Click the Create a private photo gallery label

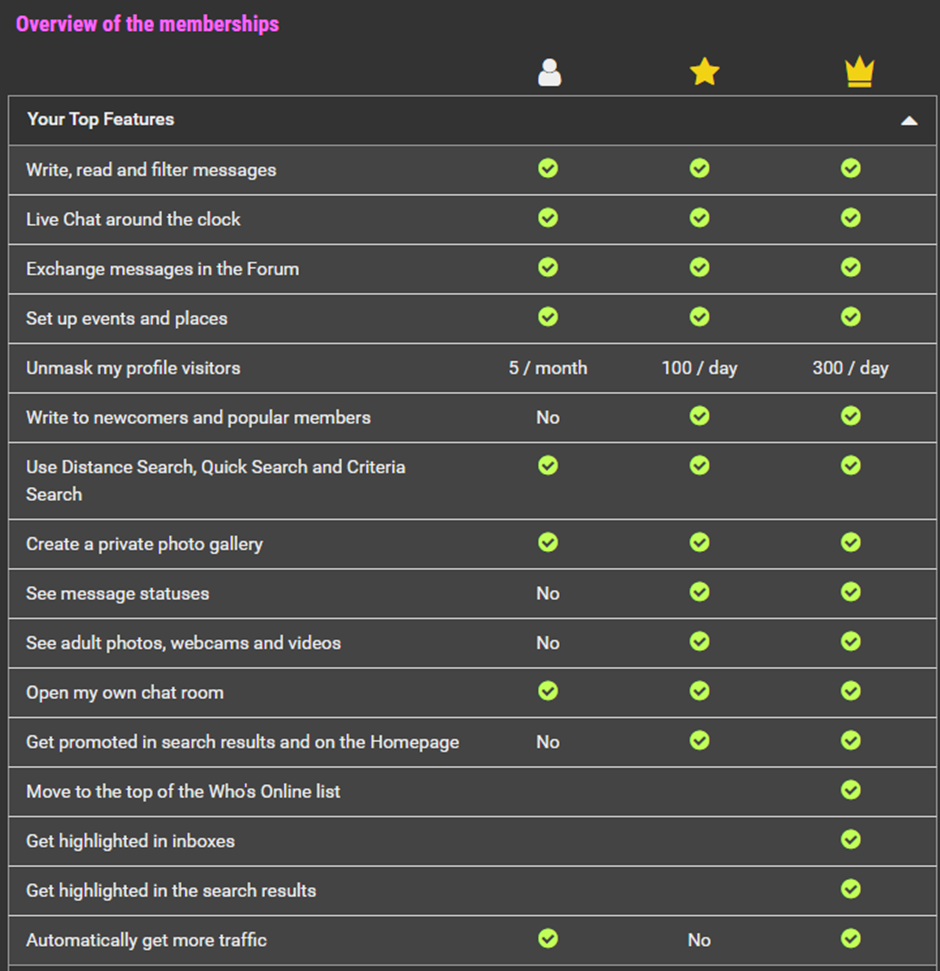click(144, 544)
